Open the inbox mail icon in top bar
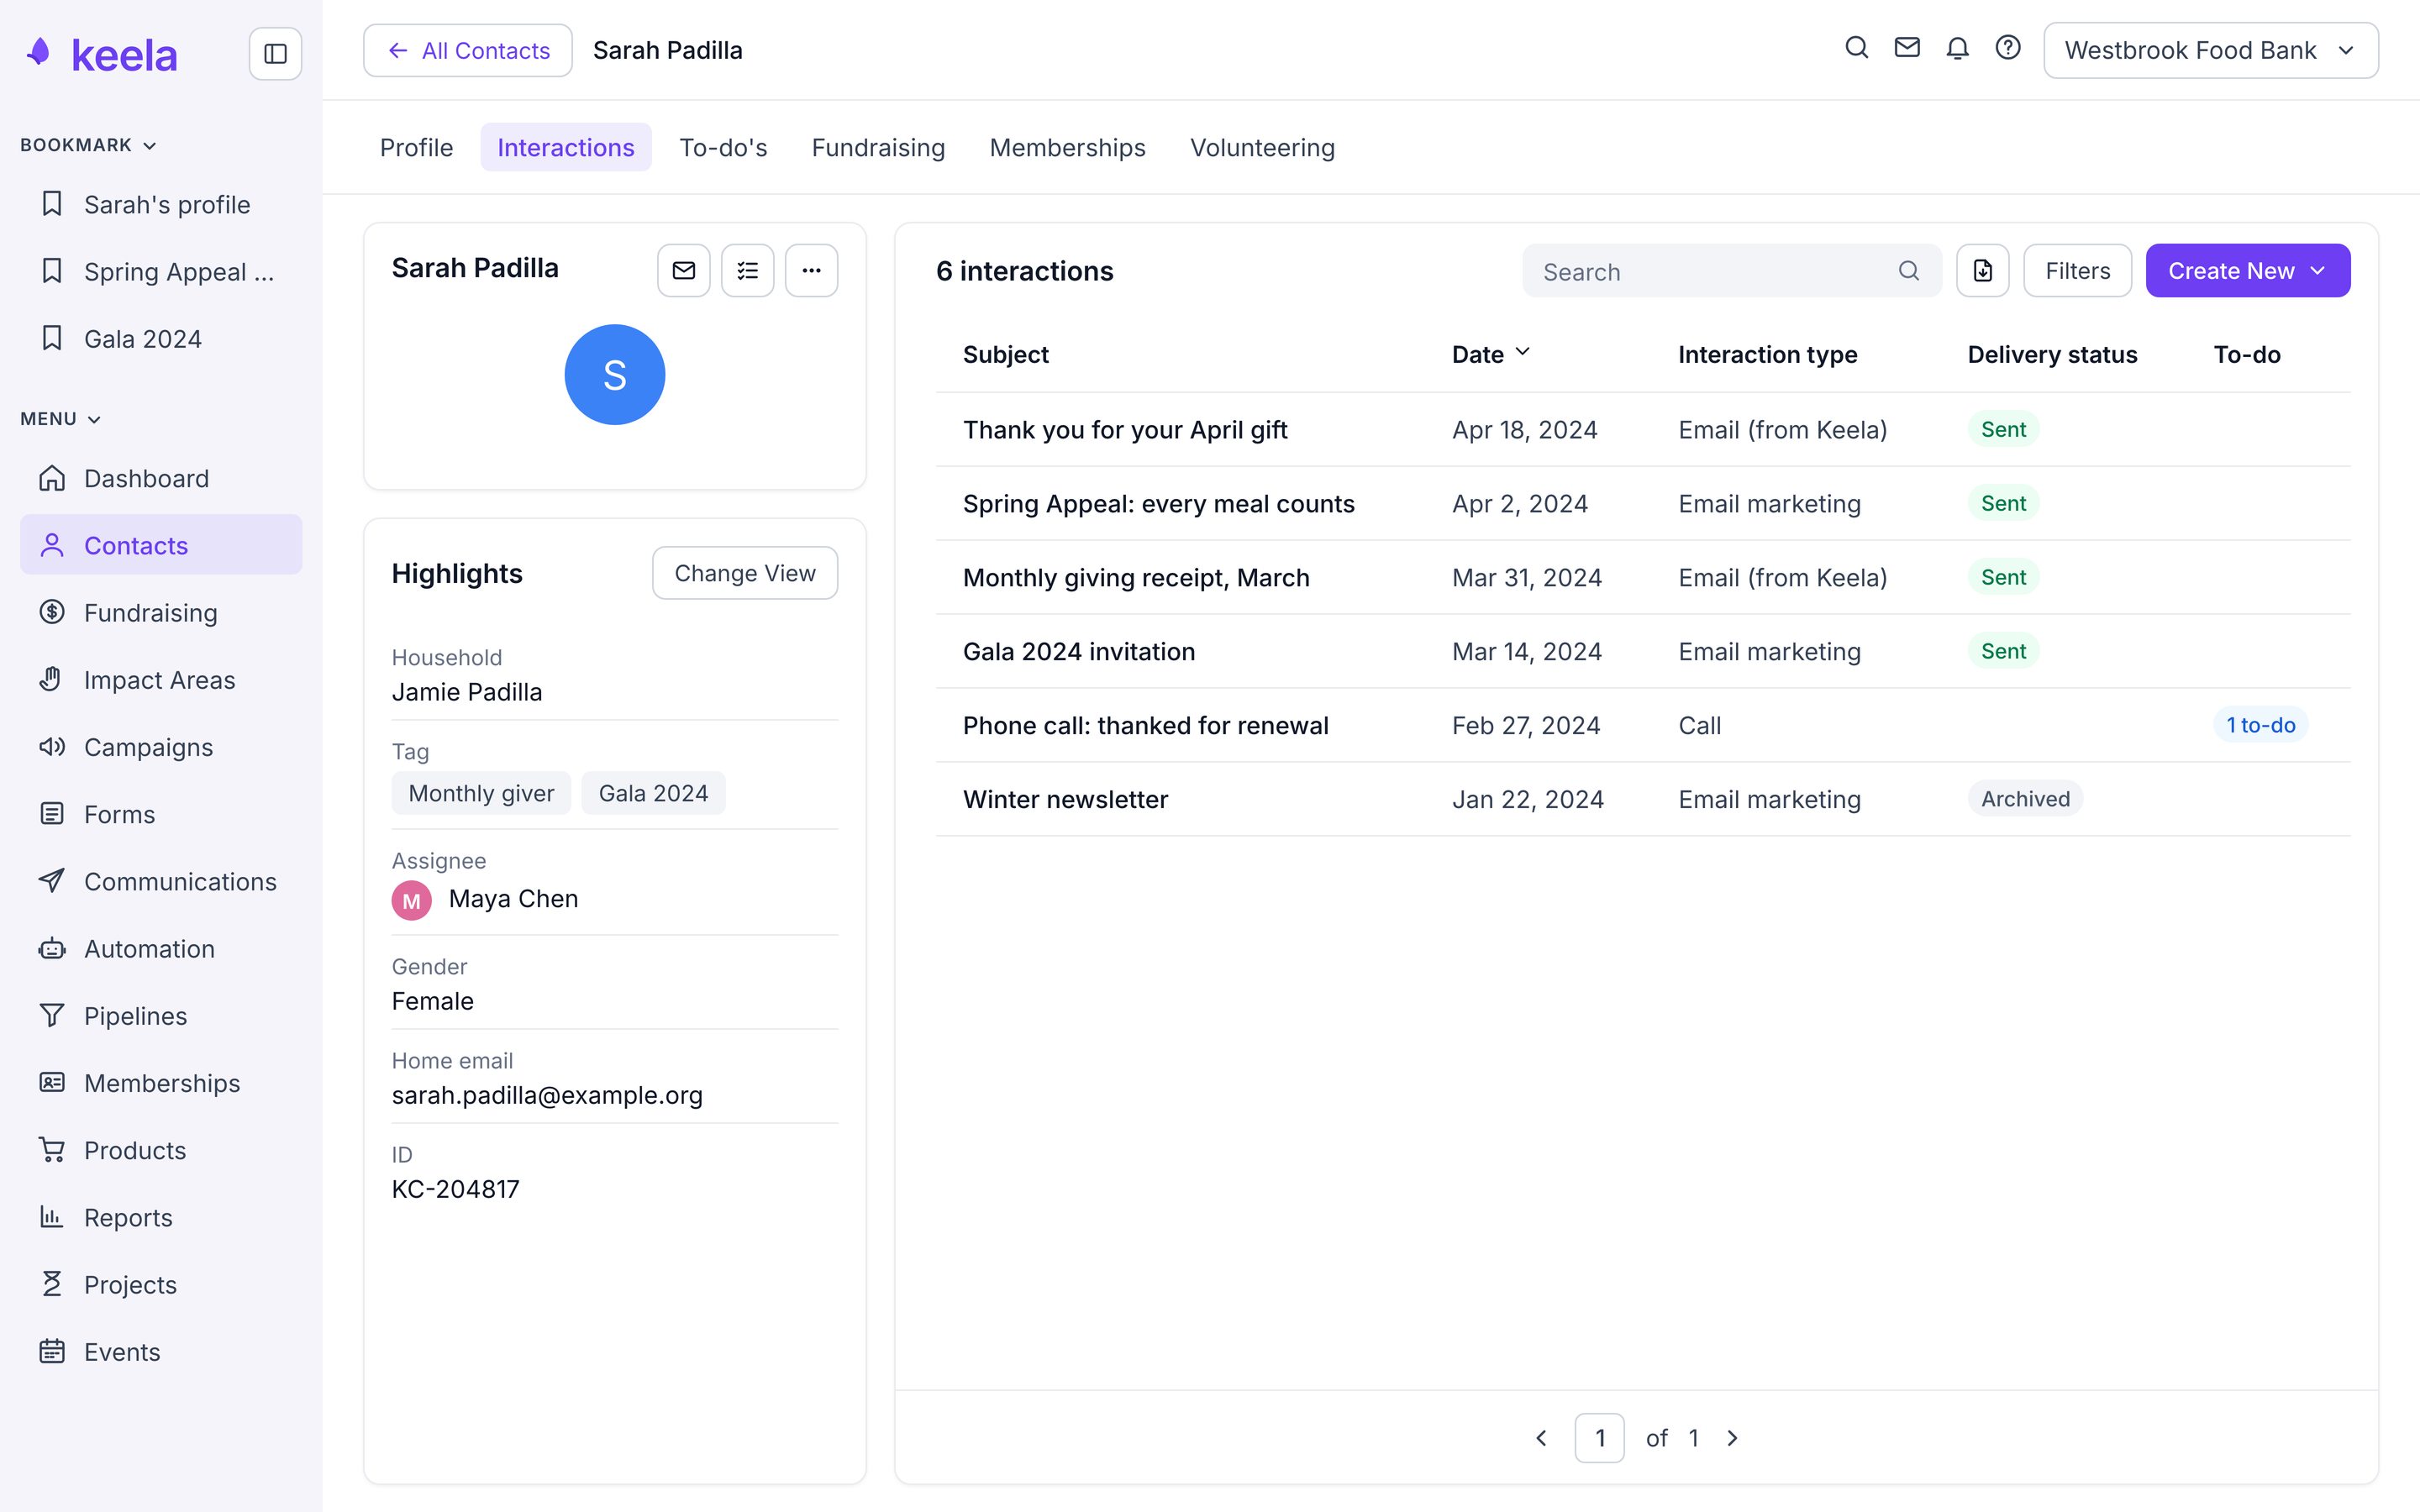The image size is (2420, 1512). [1907, 48]
